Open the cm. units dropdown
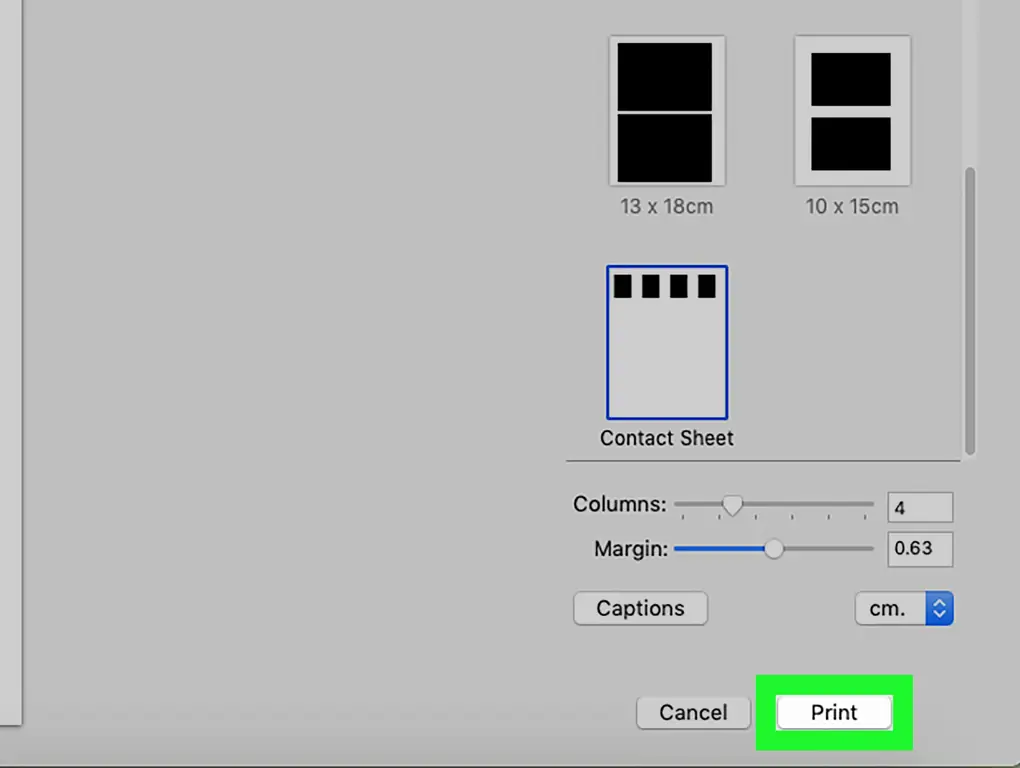The width and height of the screenshot is (1020, 768). click(x=904, y=608)
